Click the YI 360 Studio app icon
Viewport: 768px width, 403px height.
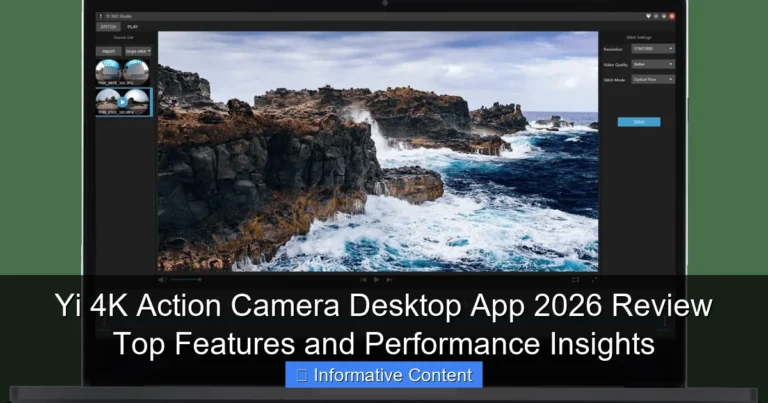coord(101,16)
